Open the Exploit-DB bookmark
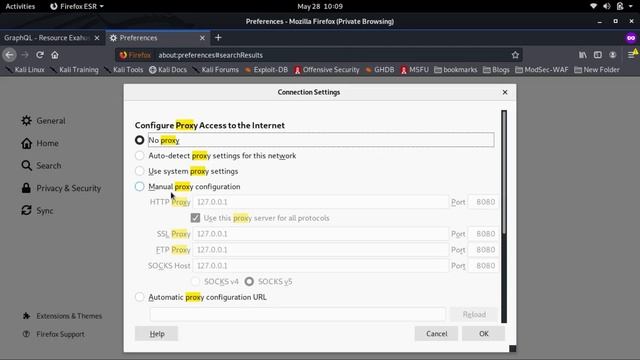This screenshot has width=640, height=360. click(x=266, y=70)
